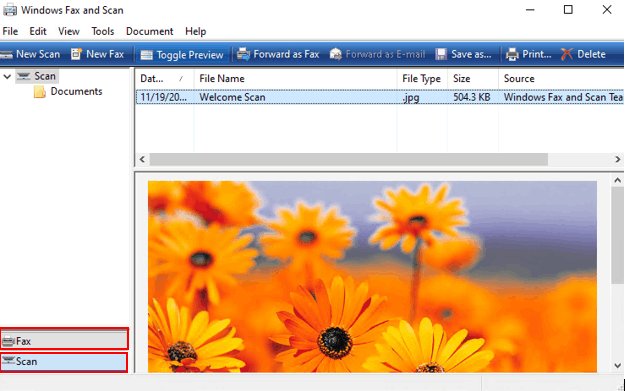The image size is (626, 391).
Task: Click the orange flowers preview image
Action: pyautogui.click(x=372, y=276)
